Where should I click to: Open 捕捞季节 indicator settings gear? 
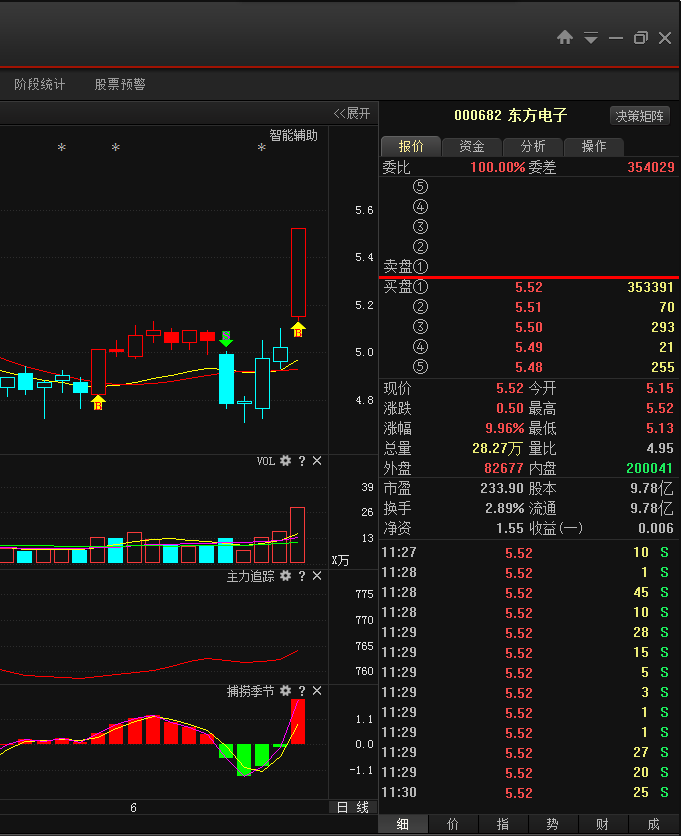point(286,691)
